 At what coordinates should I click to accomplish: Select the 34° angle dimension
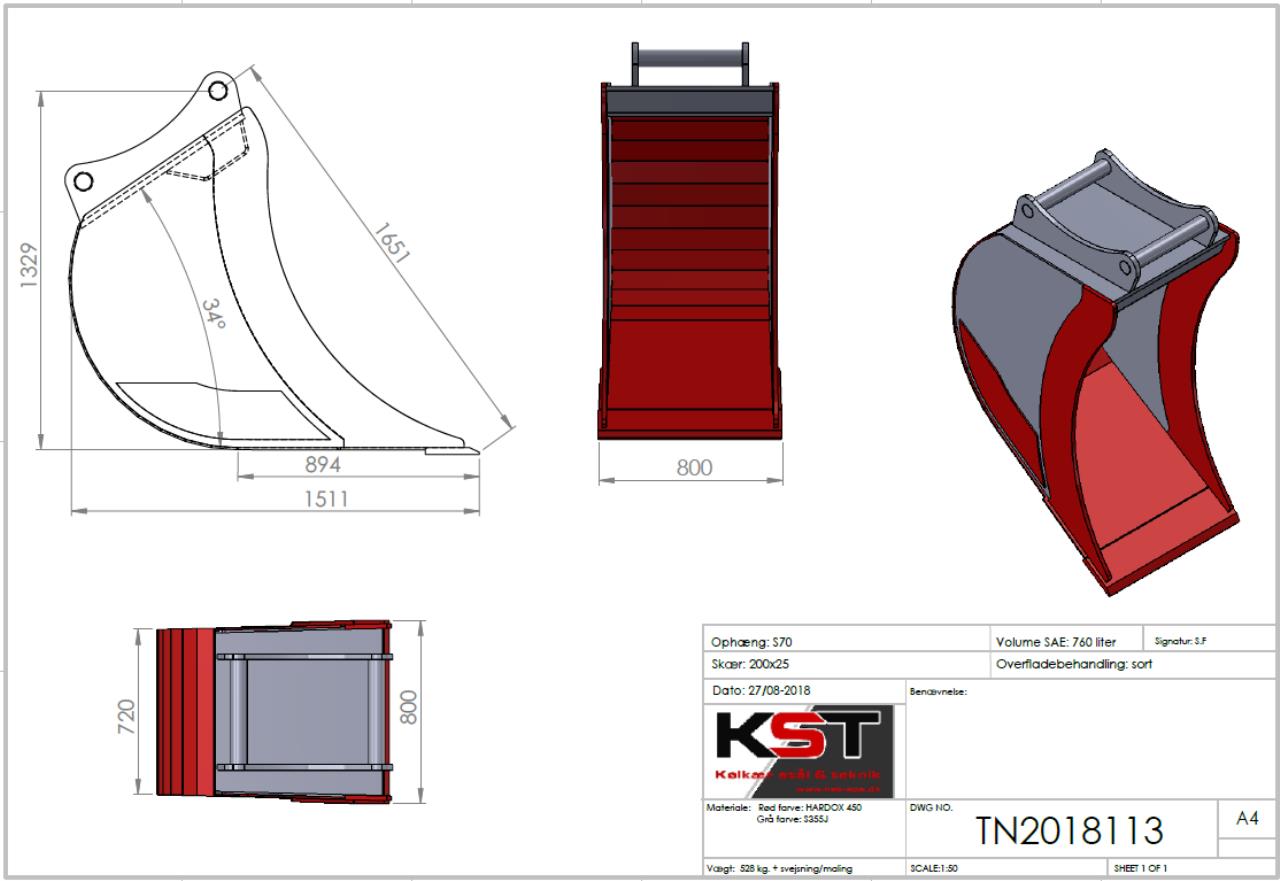coord(213,313)
